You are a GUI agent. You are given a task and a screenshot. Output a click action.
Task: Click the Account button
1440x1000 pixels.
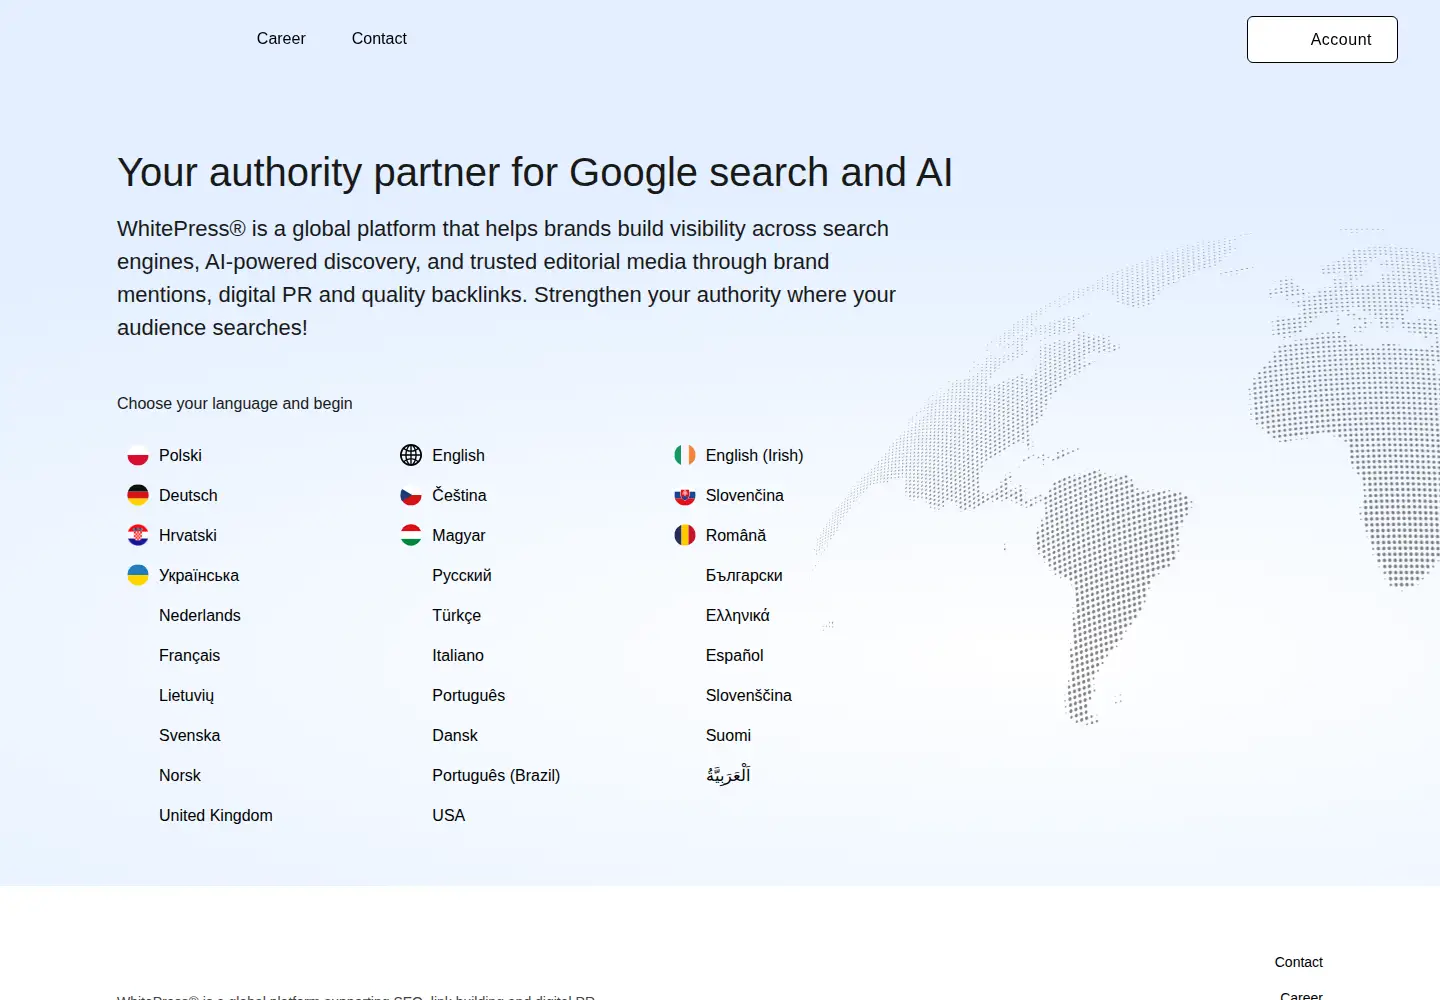tap(1322, 39)
